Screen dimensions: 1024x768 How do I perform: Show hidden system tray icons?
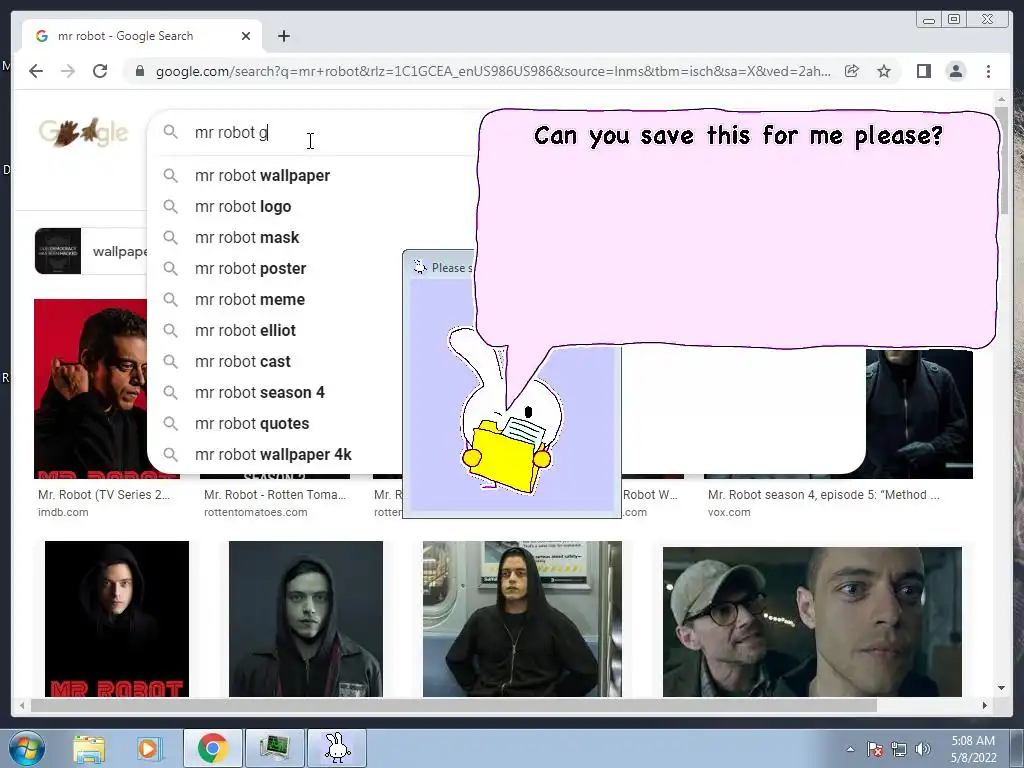(850, 749)
